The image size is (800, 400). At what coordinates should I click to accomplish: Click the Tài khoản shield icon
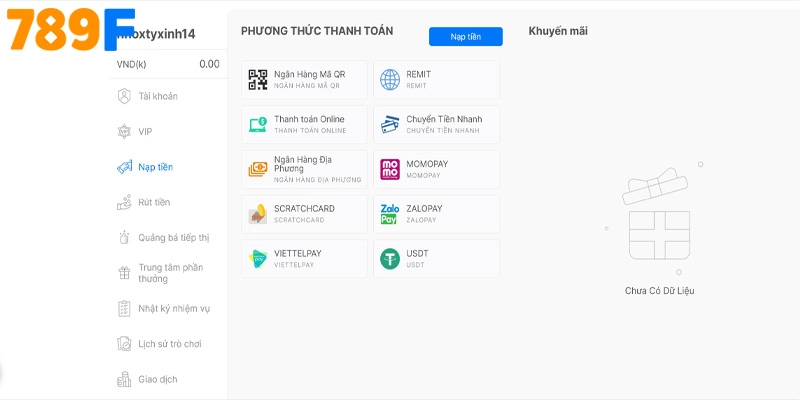tap(124, 96)
